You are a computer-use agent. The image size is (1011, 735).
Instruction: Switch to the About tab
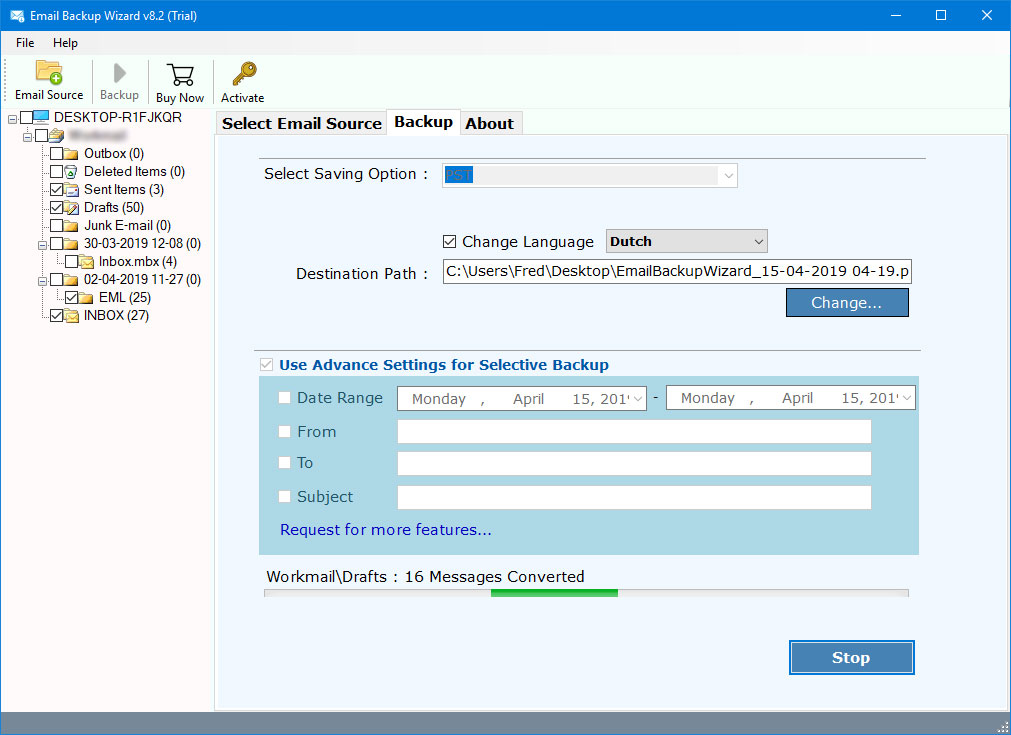(490, 123)
